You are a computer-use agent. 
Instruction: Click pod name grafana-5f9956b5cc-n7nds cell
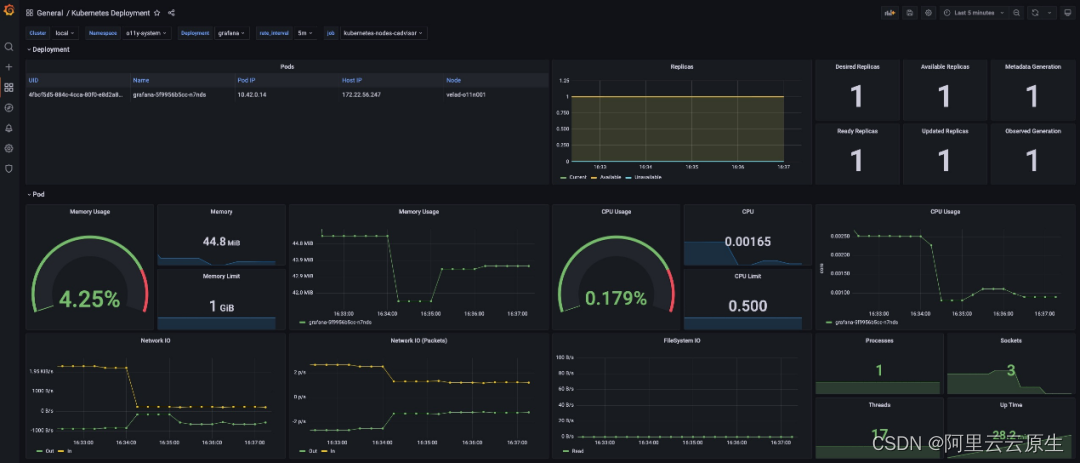[x=169, y=94]
